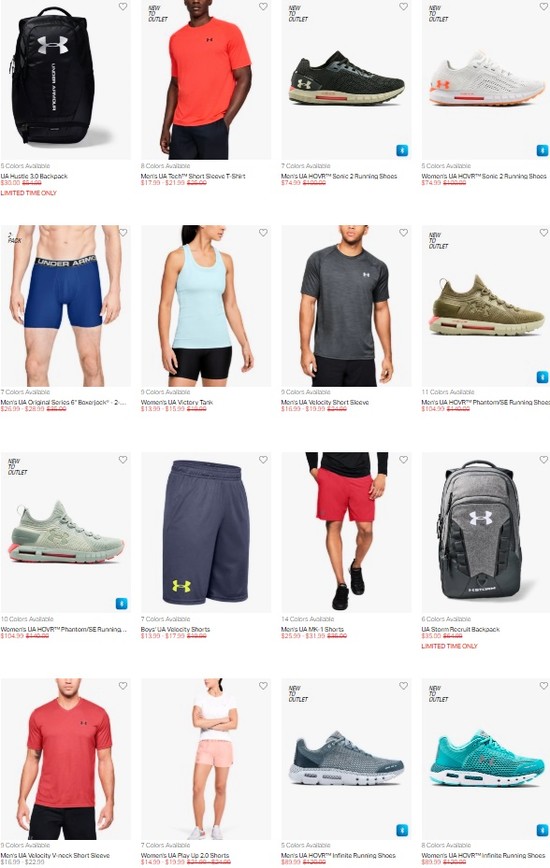Viewport: 550px width, 868px height.
Task: Open UA Storm Recruit Backpack title link
Action: point(460,629)
